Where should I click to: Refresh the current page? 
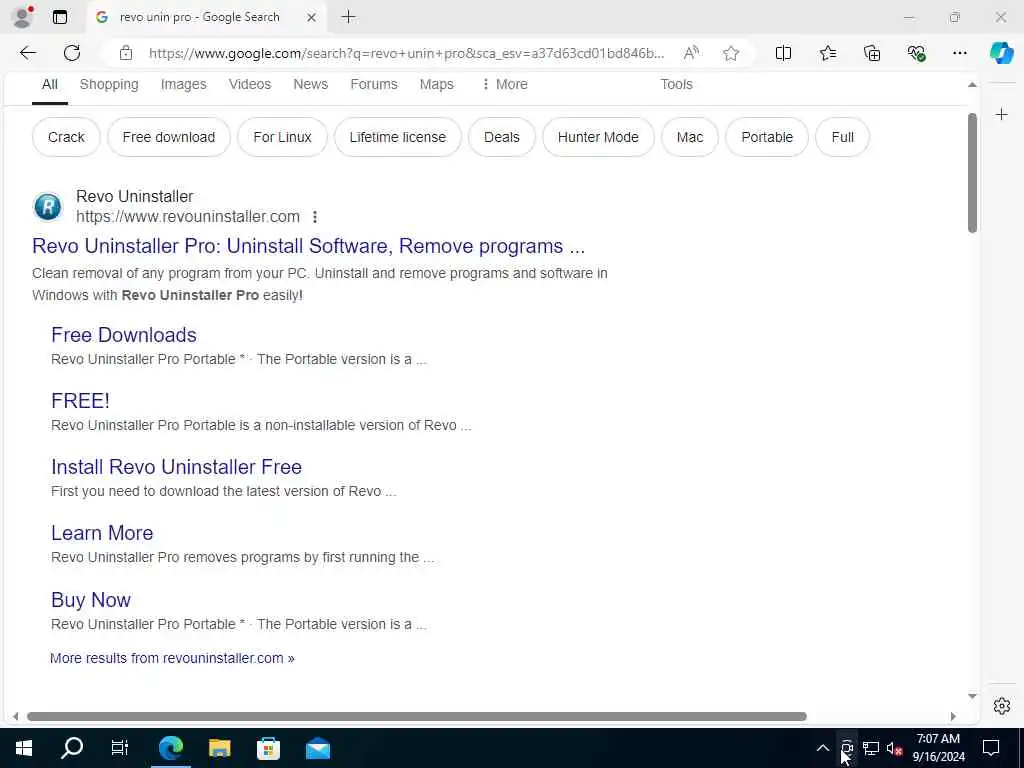point(72,53)
